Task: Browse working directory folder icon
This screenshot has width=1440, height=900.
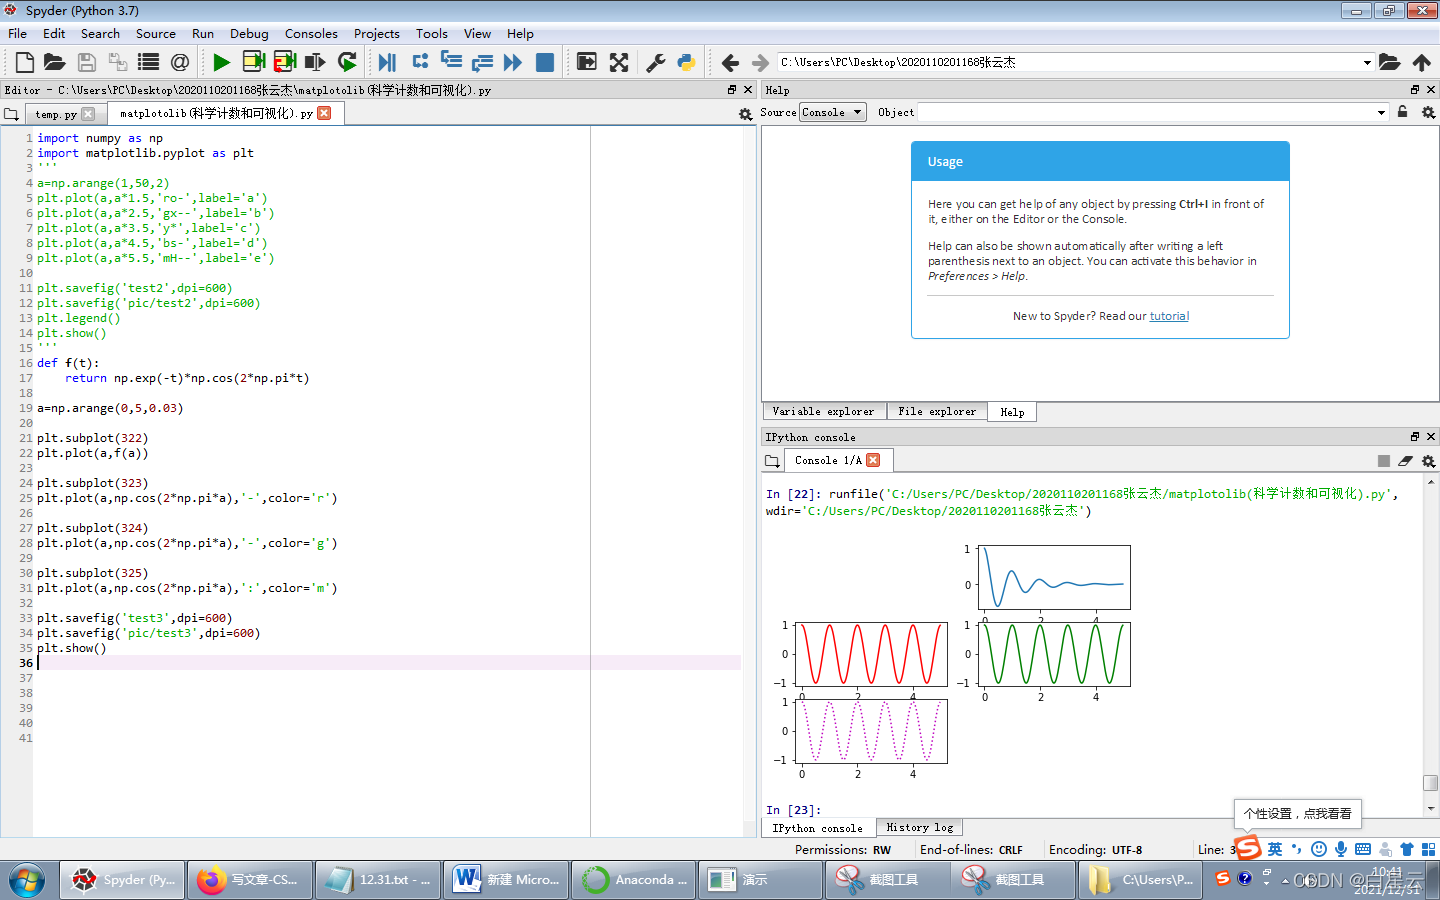Action: (x=1389, y=62)
